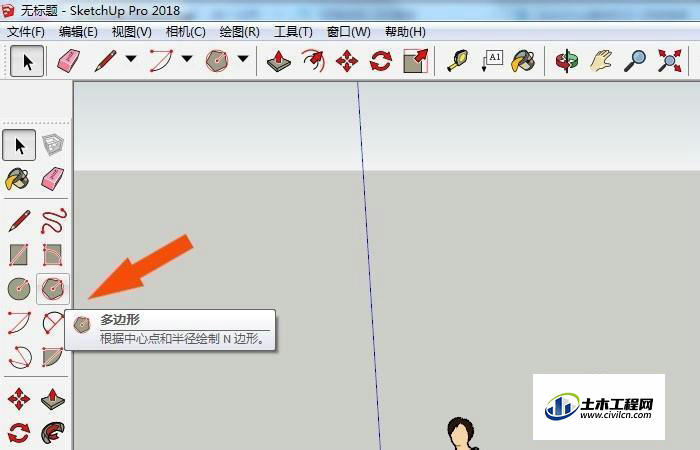
Task: Expand the Line tool dropdown arrow
Action: coord(131,58)
